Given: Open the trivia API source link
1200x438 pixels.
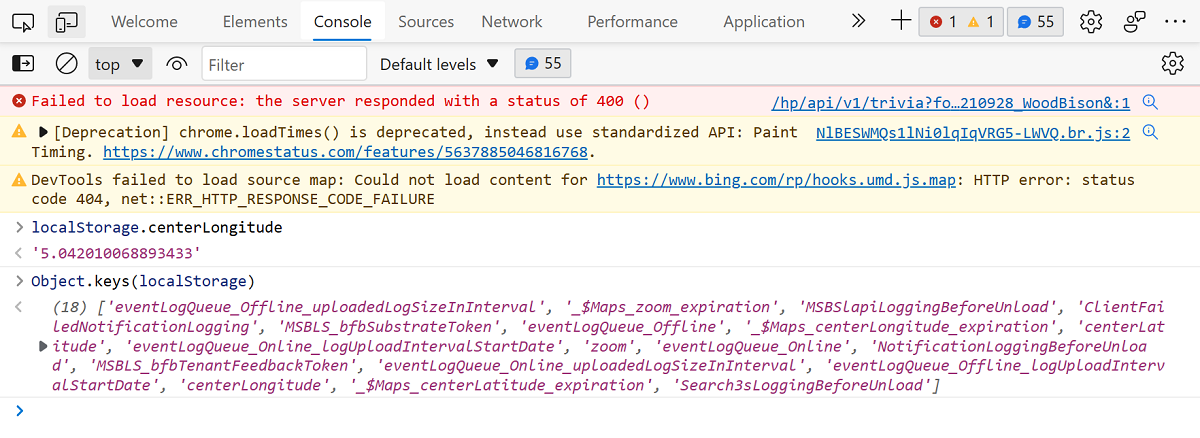Looking at the screenshot, I should [951, 103].
